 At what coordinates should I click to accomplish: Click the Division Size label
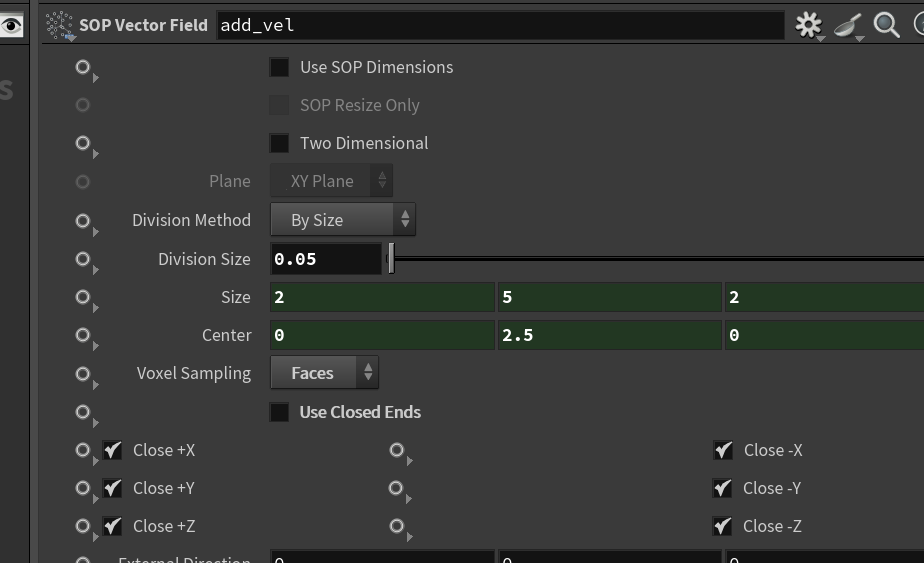pyautogui.click(x=204, y=259)
